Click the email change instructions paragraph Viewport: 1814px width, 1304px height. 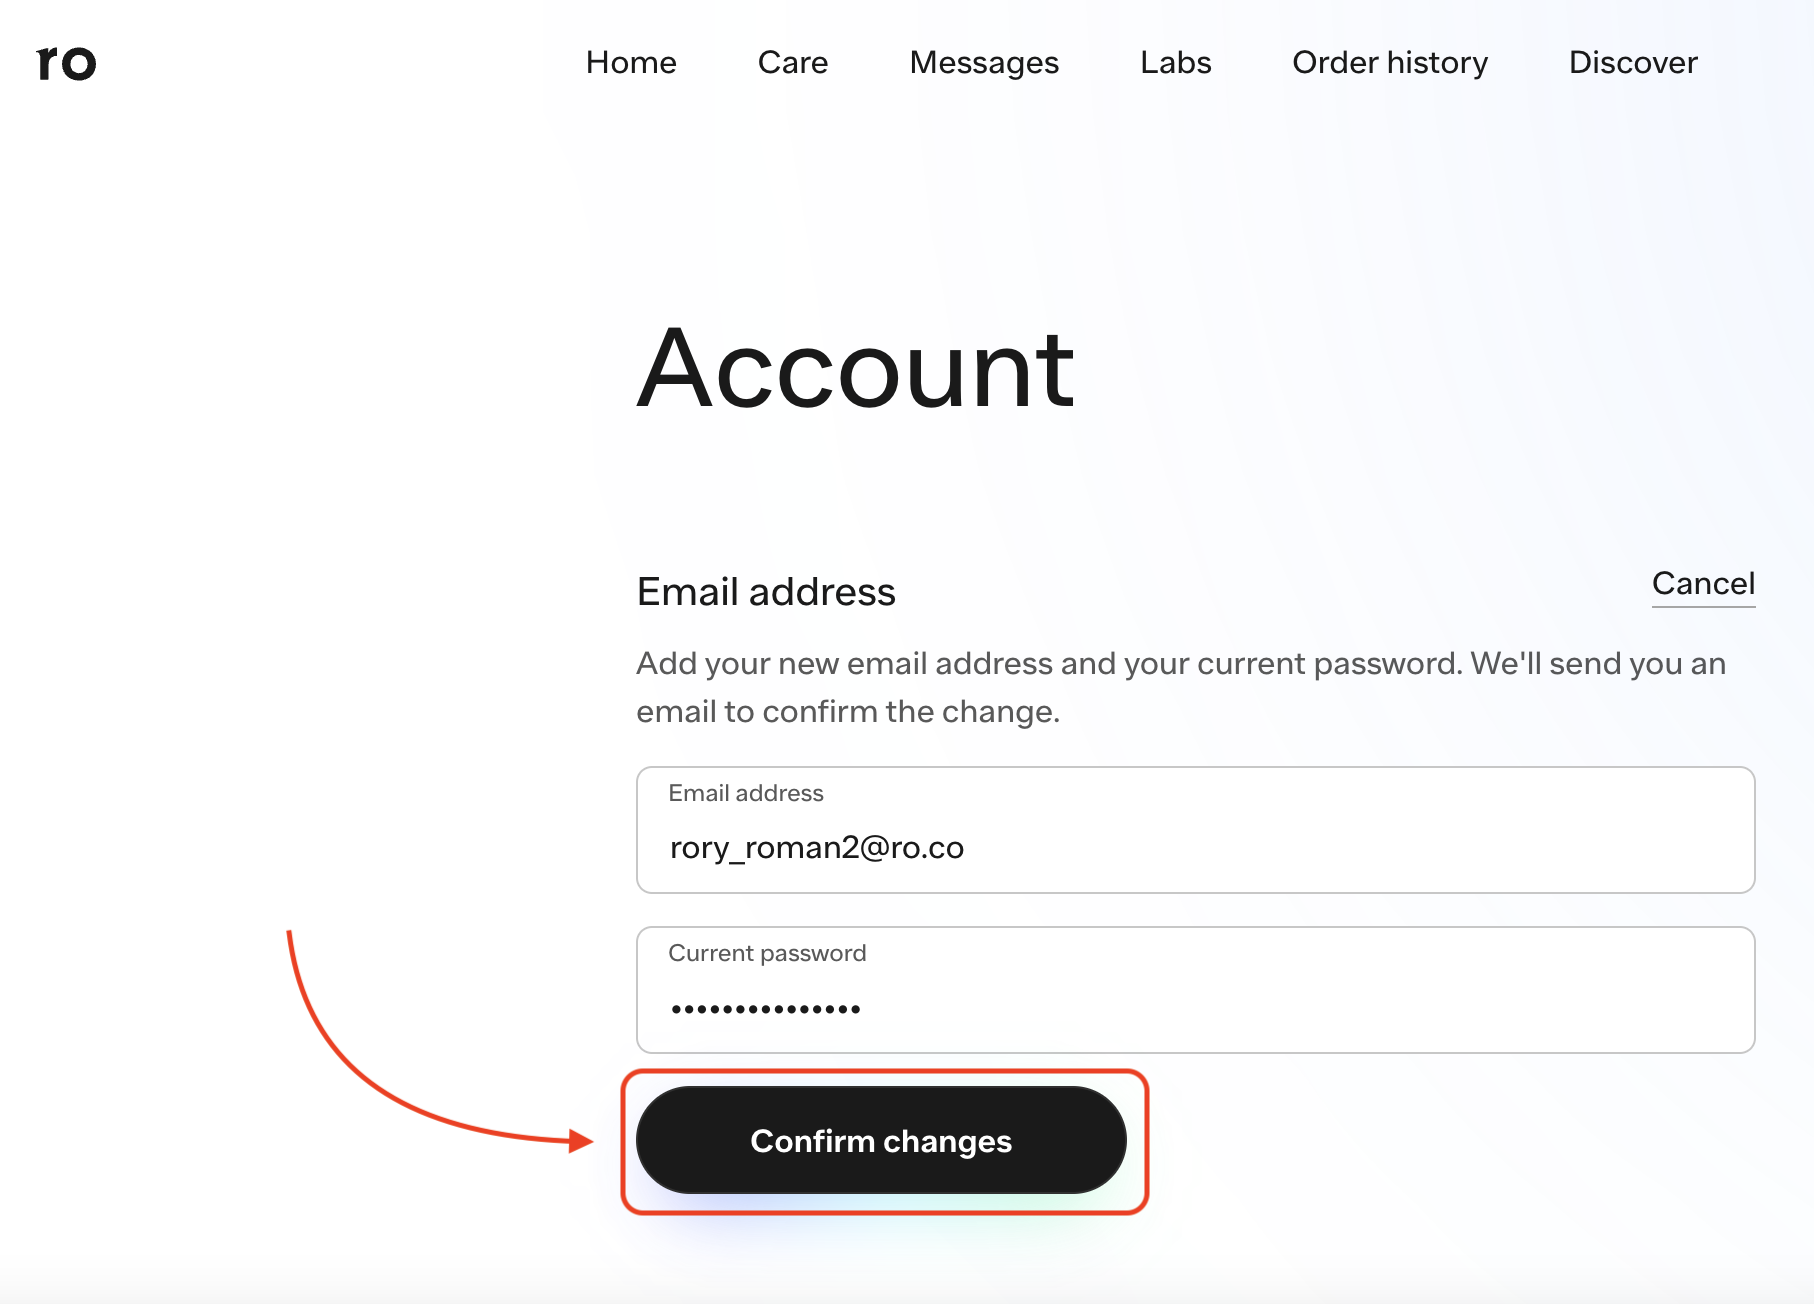(1180, 687)
